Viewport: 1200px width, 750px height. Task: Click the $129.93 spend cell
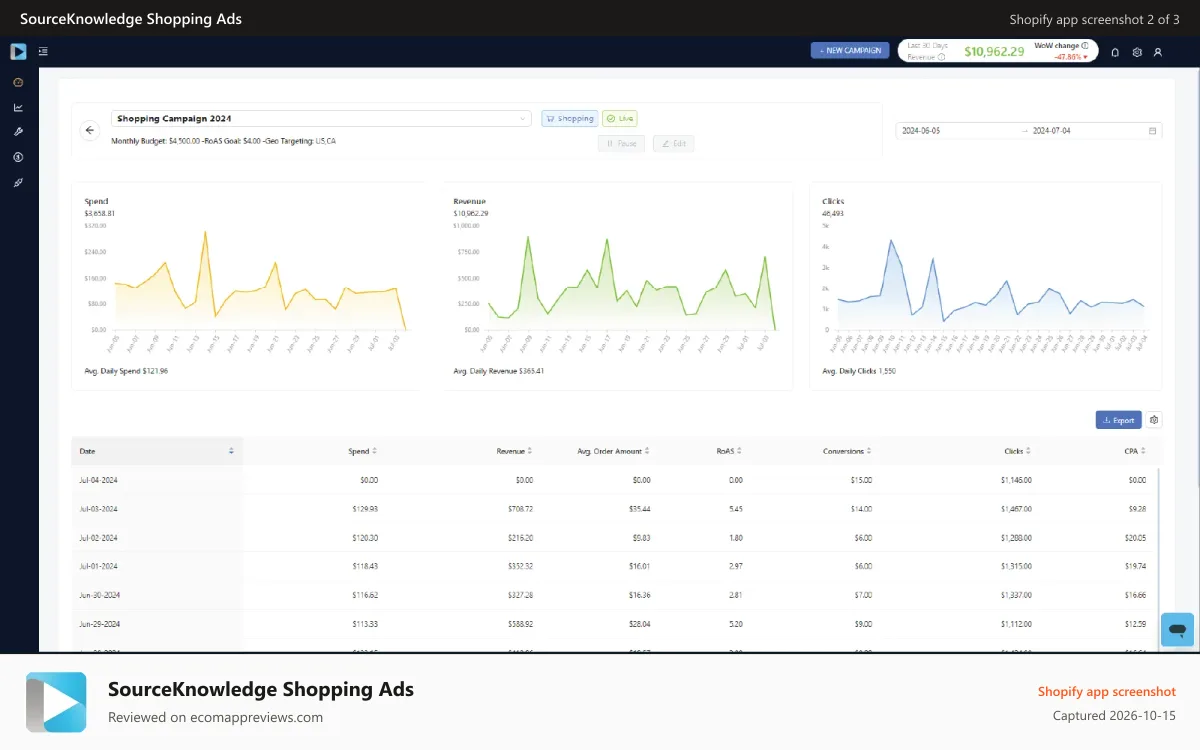coord(367,509)
